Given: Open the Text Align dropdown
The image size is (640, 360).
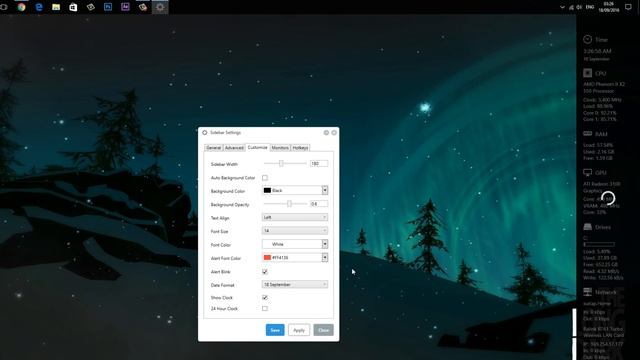Looking at the screenshot, I should coord(295,217).
